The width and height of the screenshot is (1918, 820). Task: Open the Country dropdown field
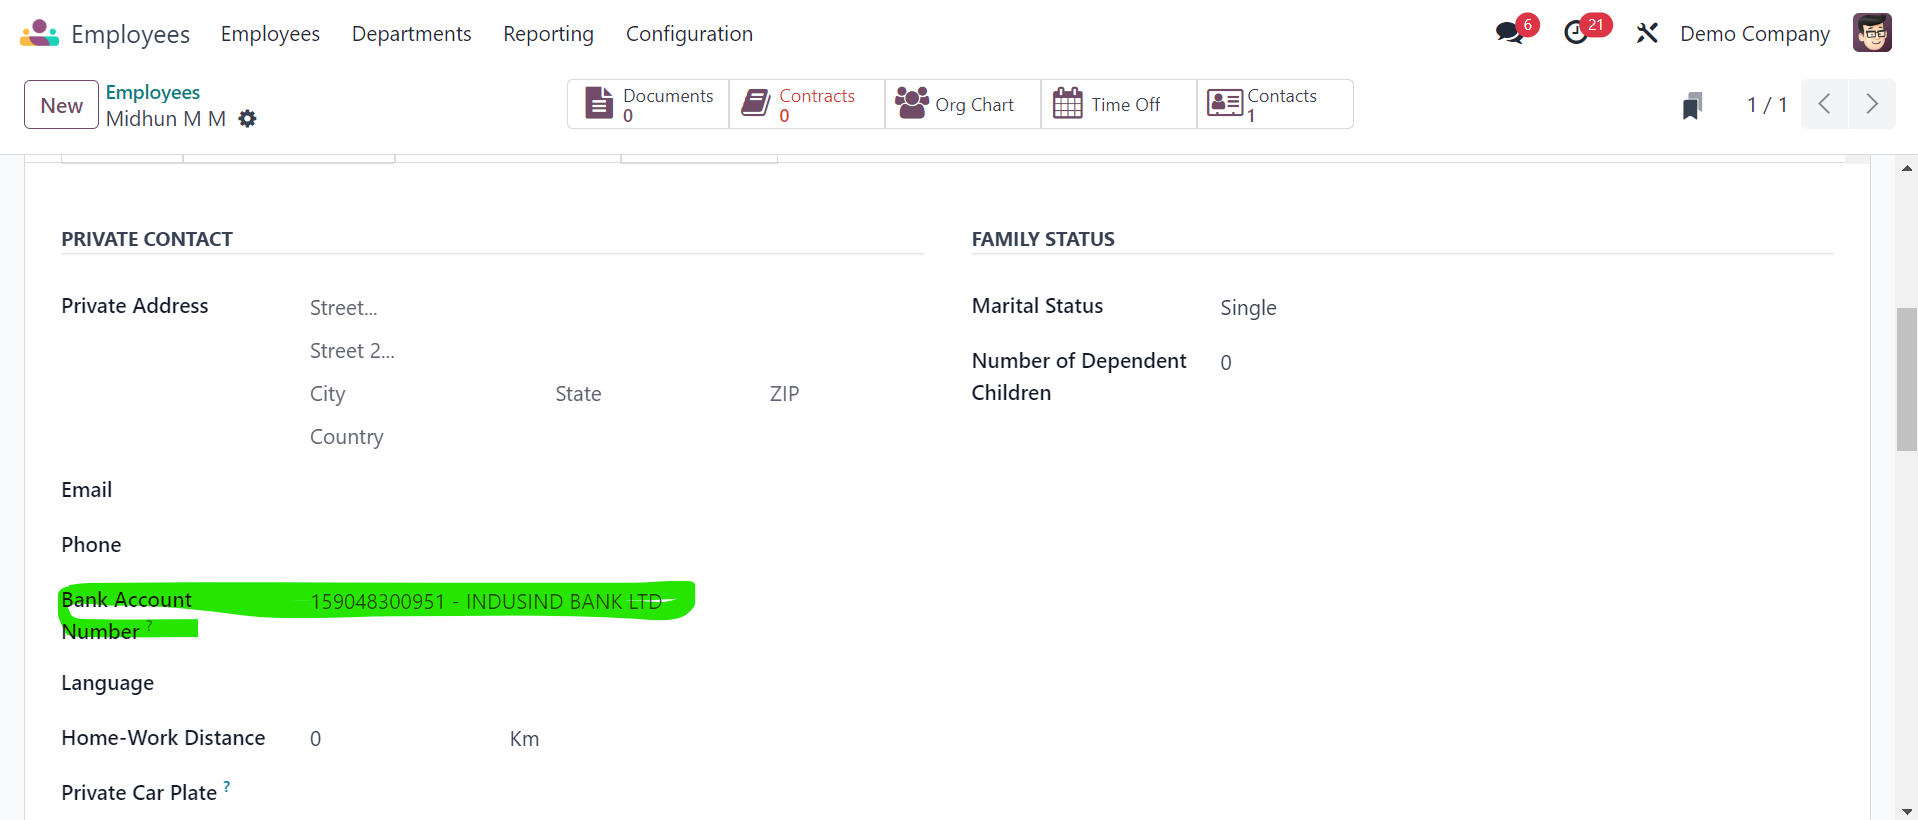pos(616,437)
